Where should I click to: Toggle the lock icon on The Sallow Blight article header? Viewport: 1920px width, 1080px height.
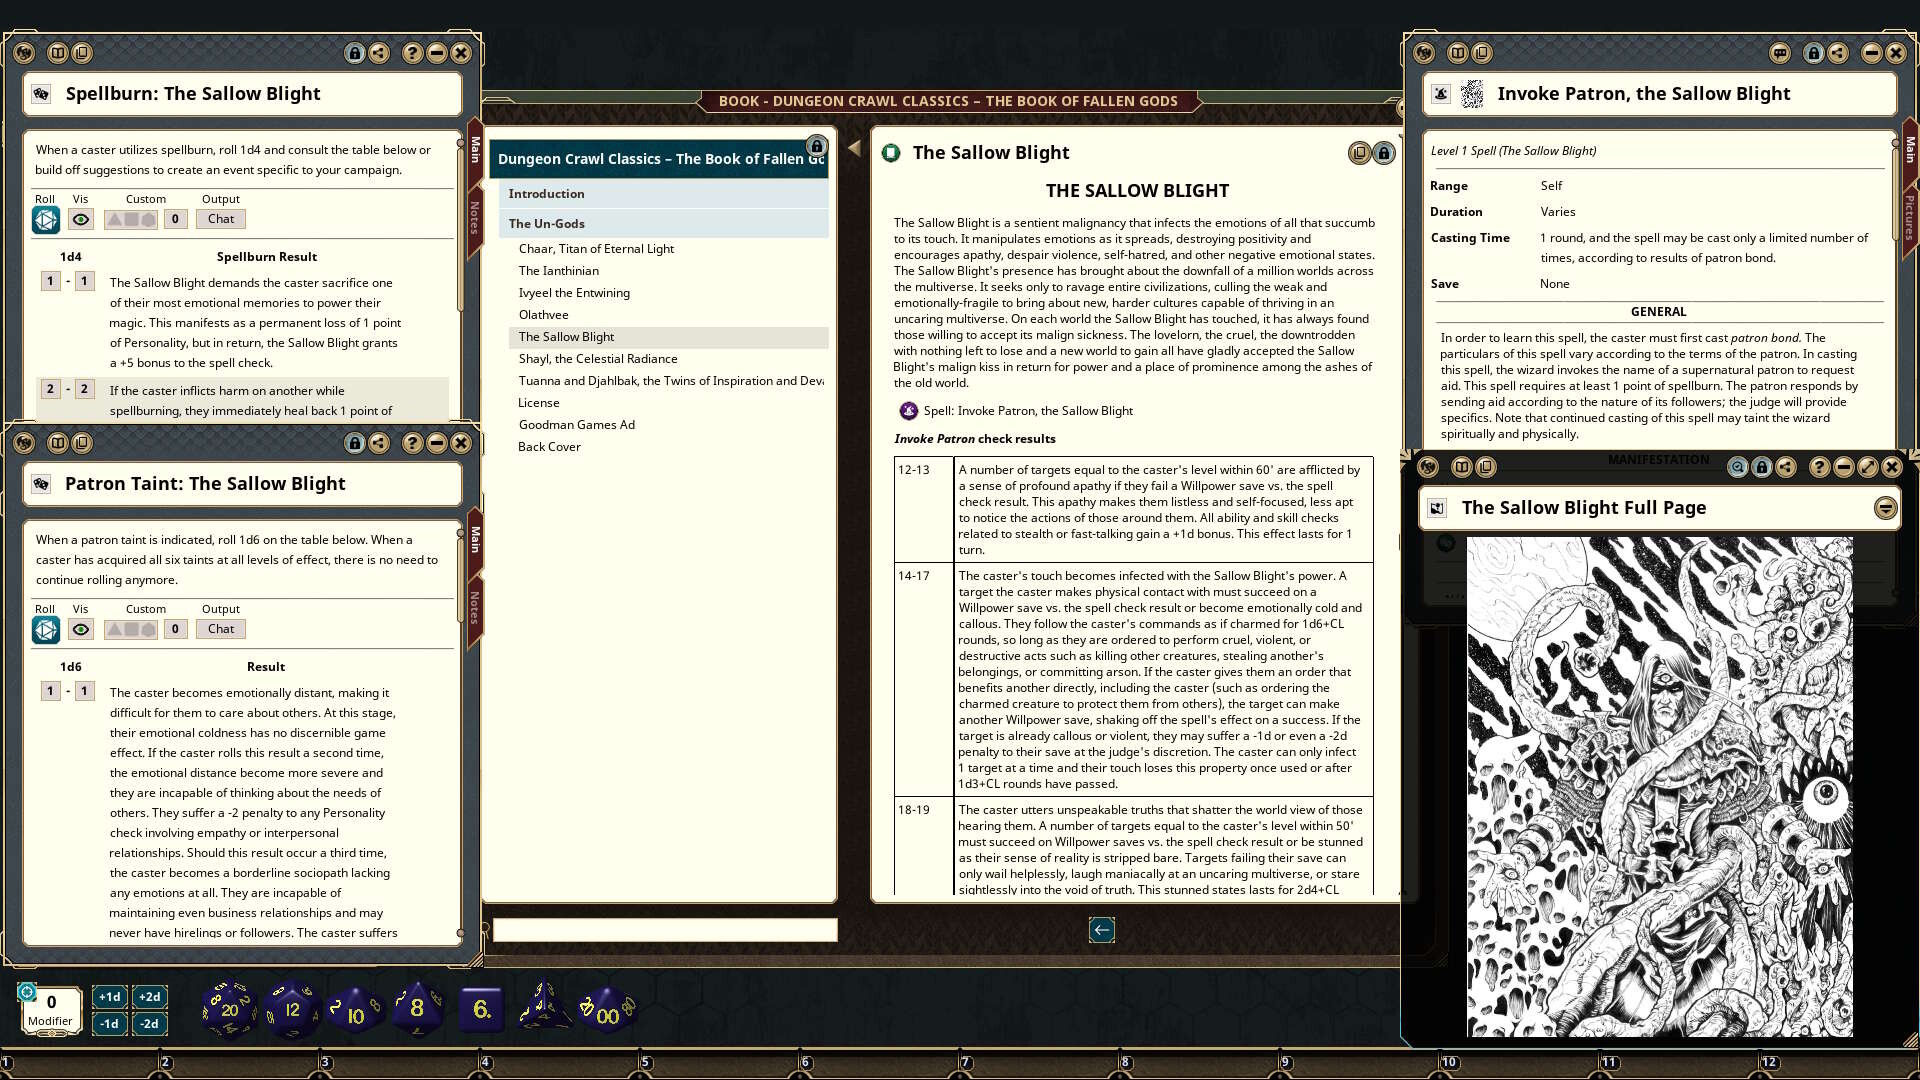click(1383, 152)
